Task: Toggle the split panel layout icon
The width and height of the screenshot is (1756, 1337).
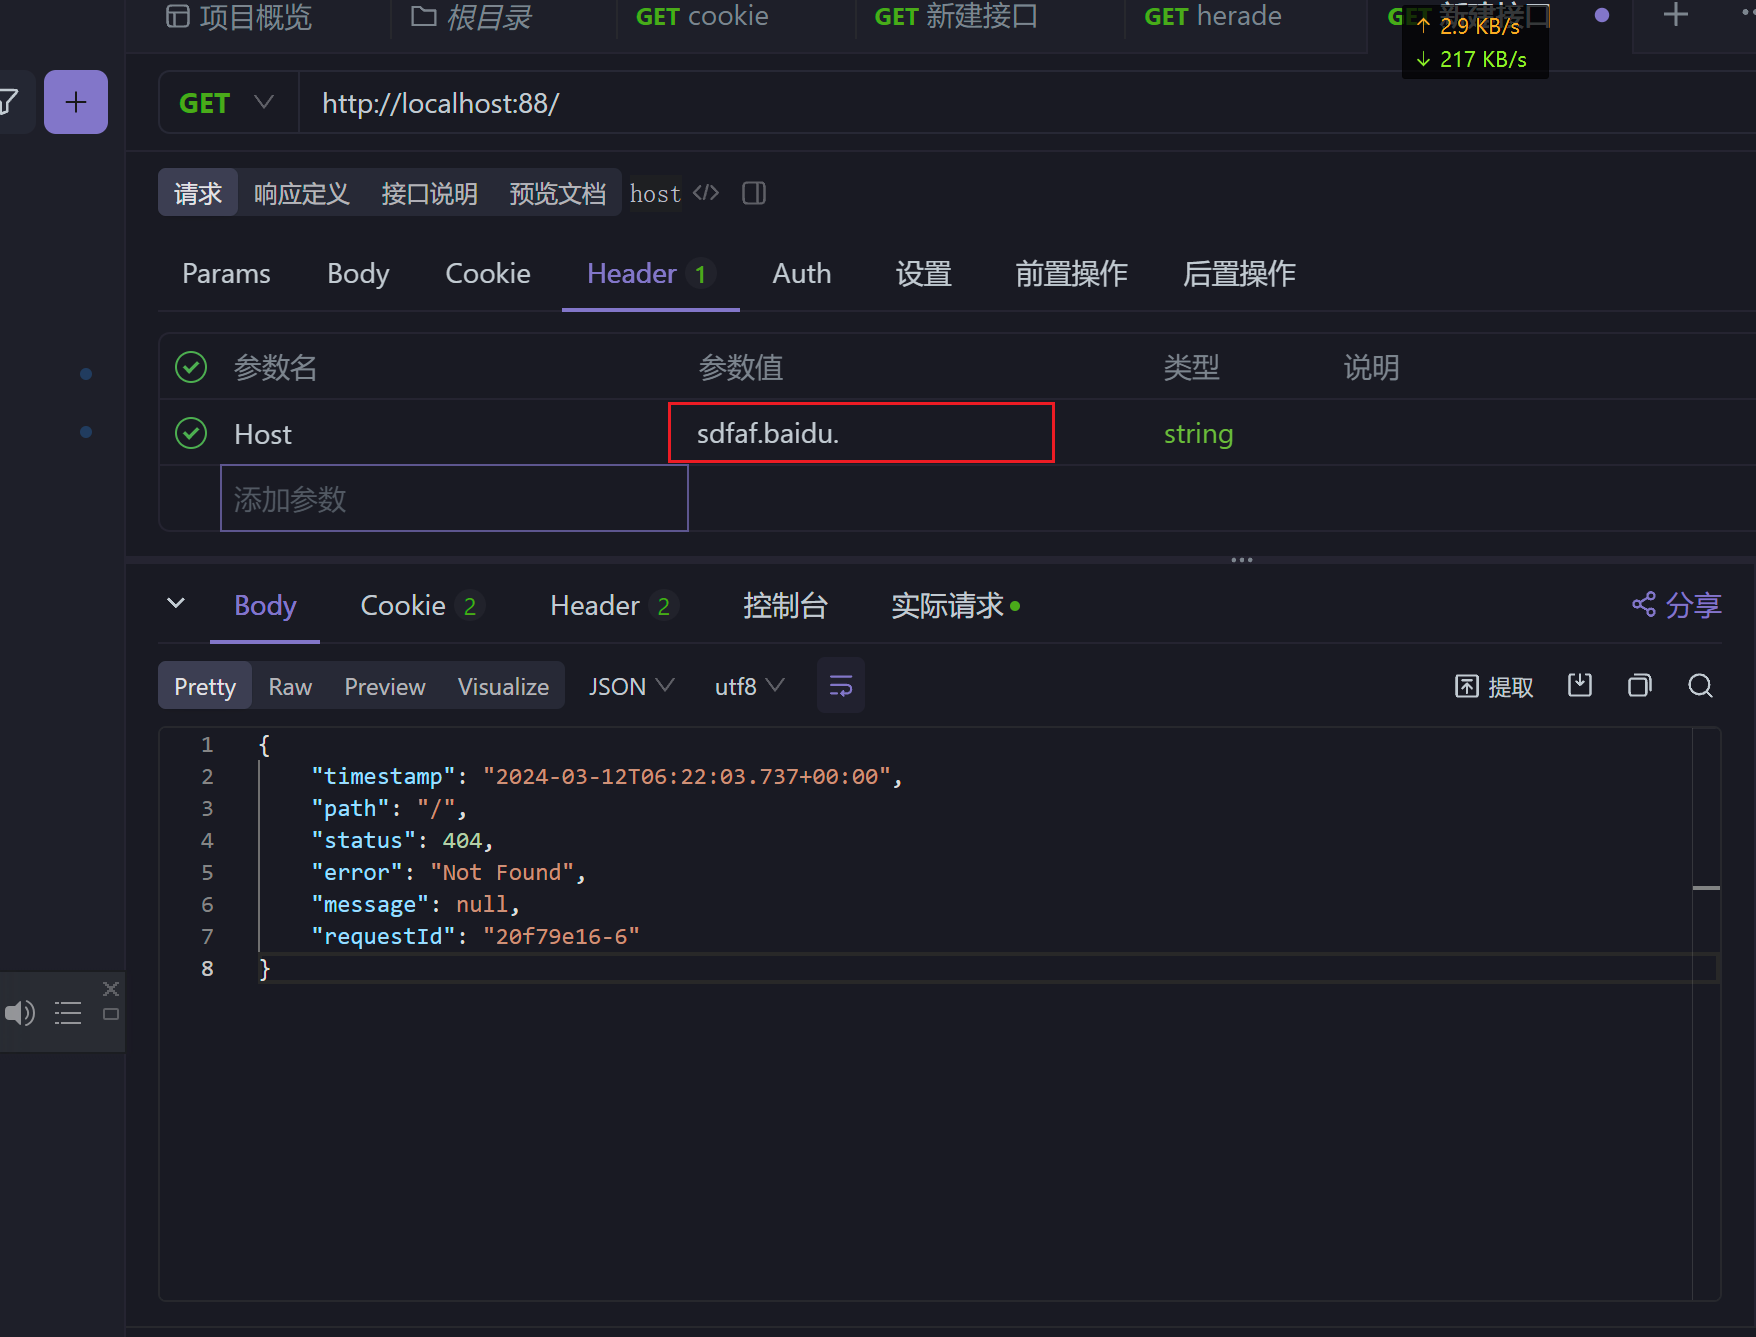Action: pos(754,193)
